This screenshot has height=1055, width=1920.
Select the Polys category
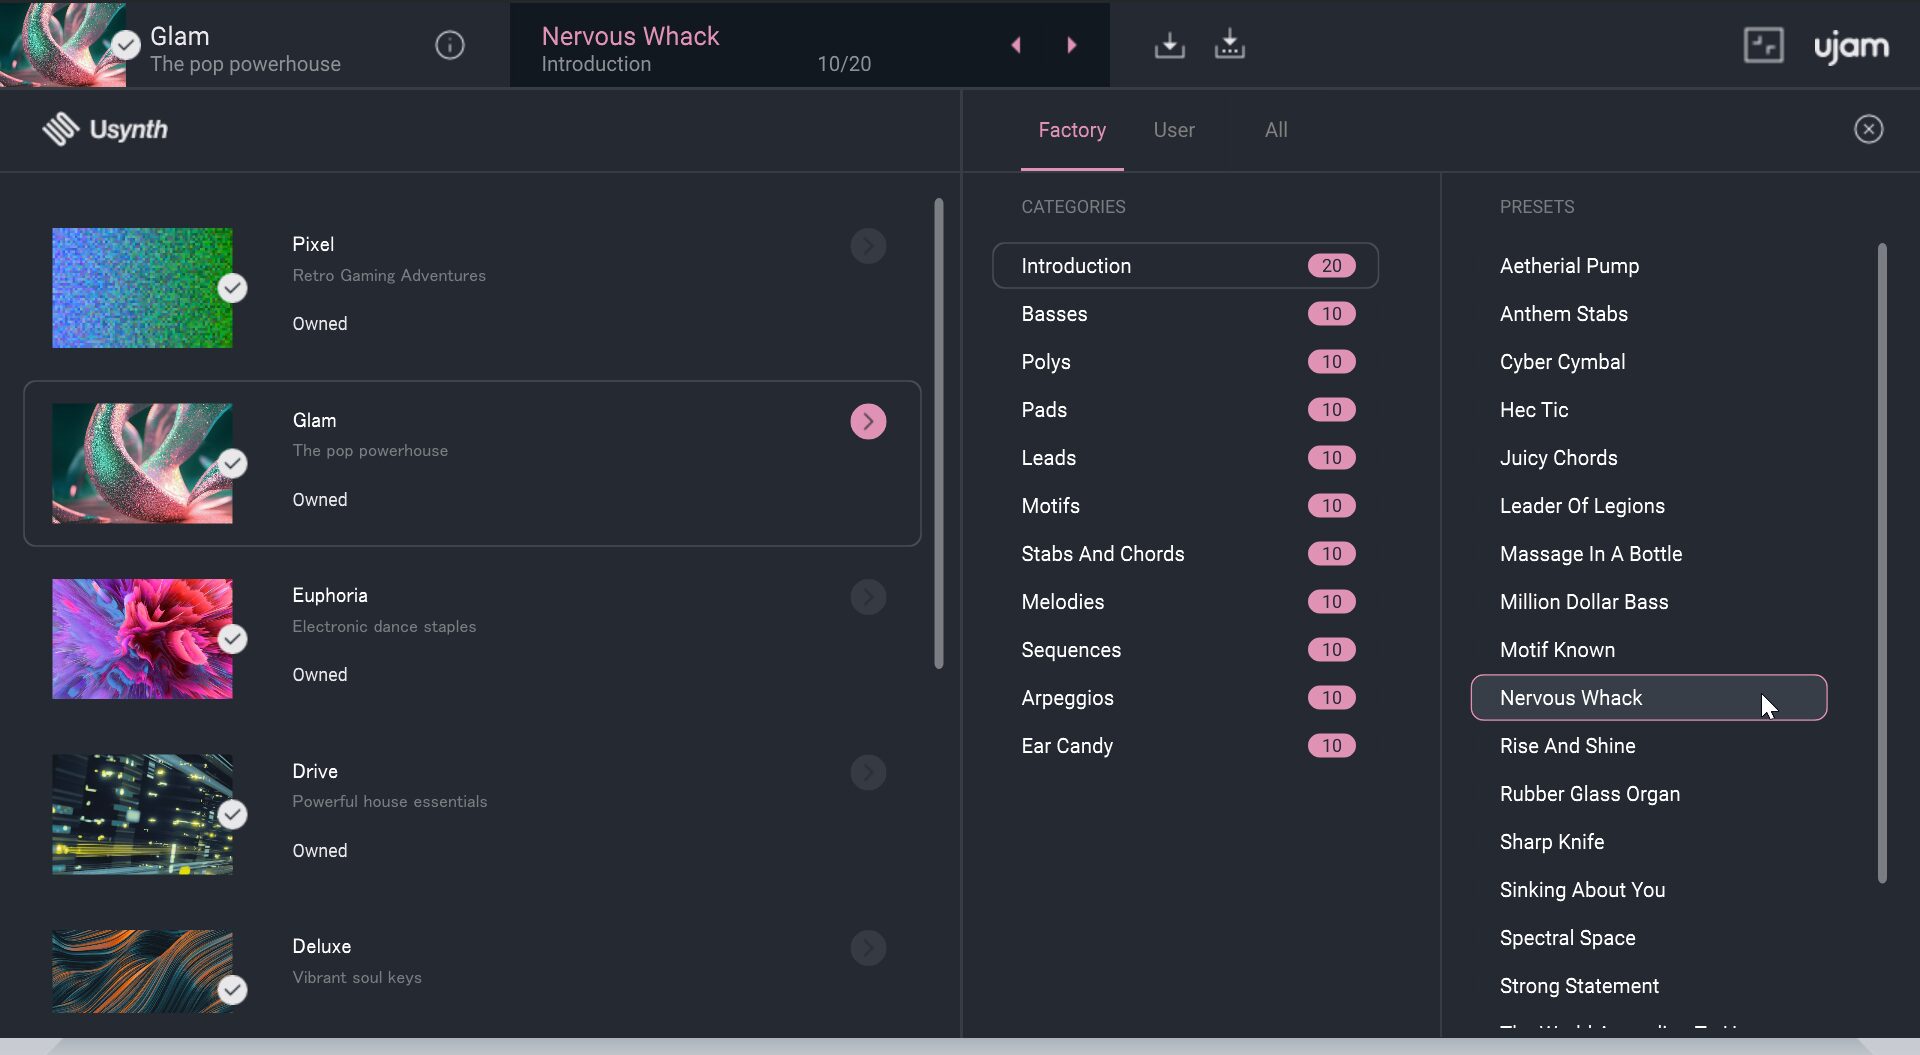(1185, 362)
